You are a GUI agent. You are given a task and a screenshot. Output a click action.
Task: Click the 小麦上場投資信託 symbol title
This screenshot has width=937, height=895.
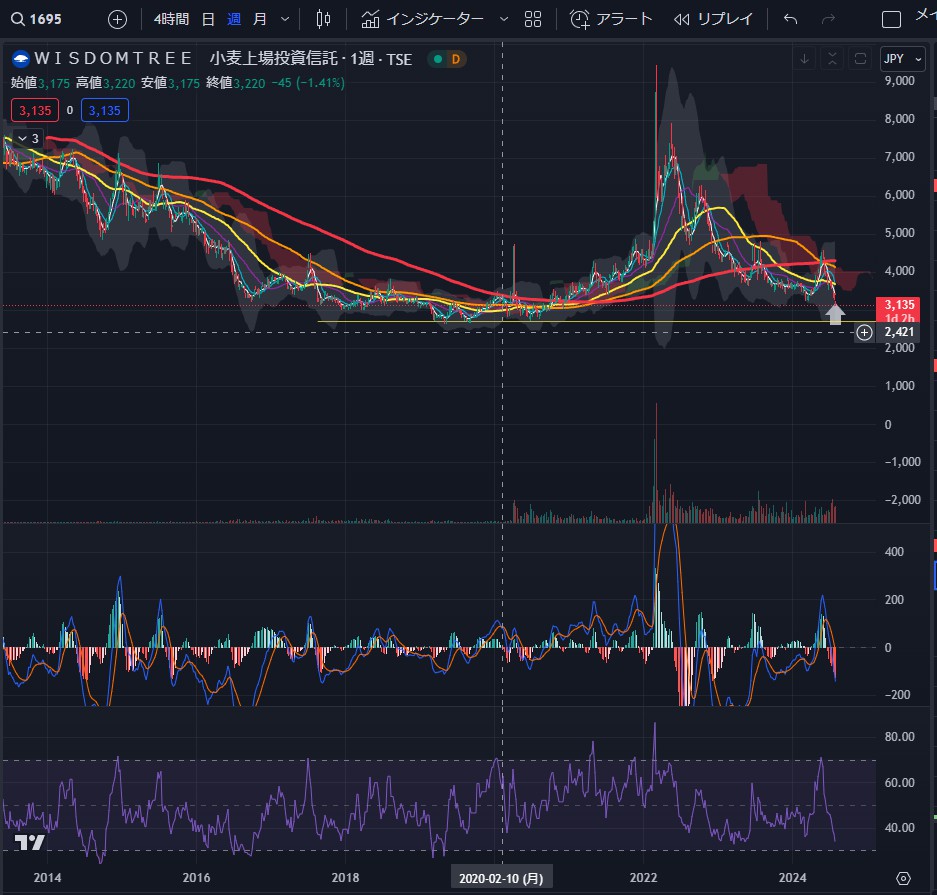(x=273, y=59)
